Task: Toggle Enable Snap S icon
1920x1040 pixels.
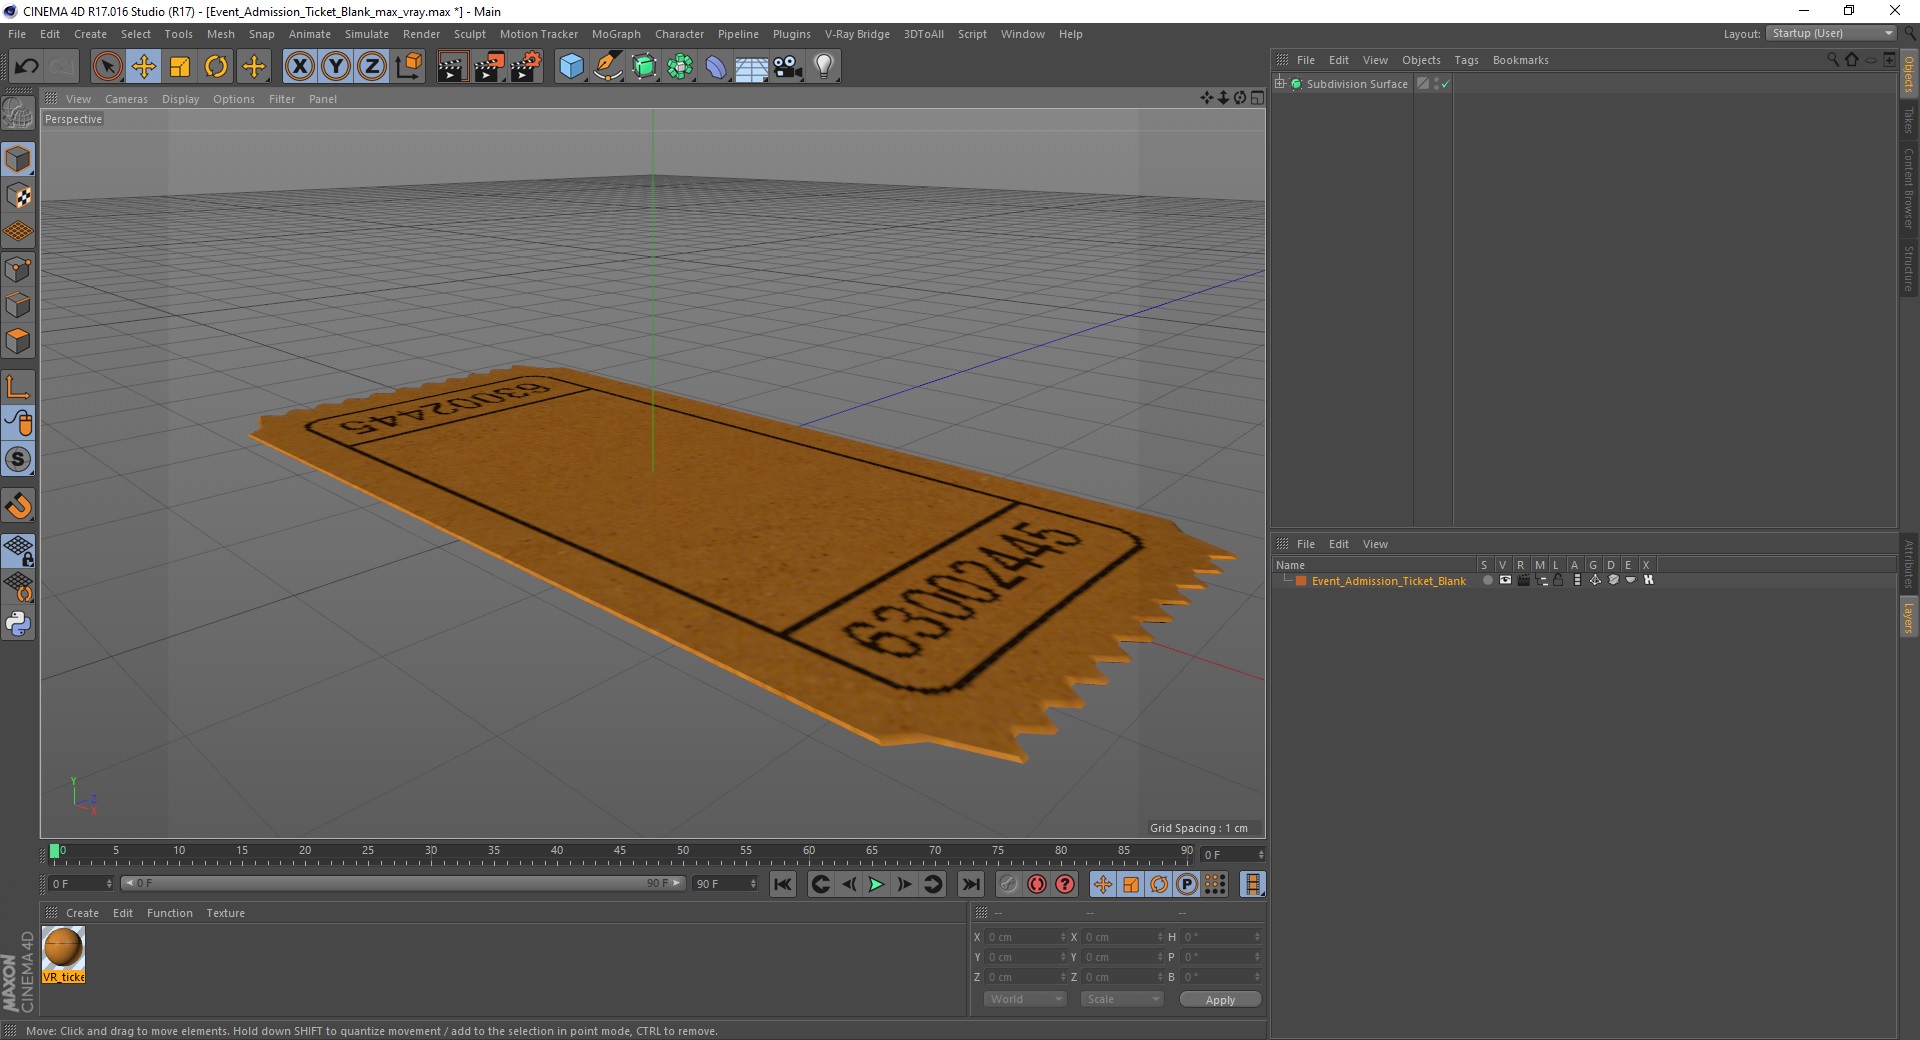Action: [x=18, y=460]
